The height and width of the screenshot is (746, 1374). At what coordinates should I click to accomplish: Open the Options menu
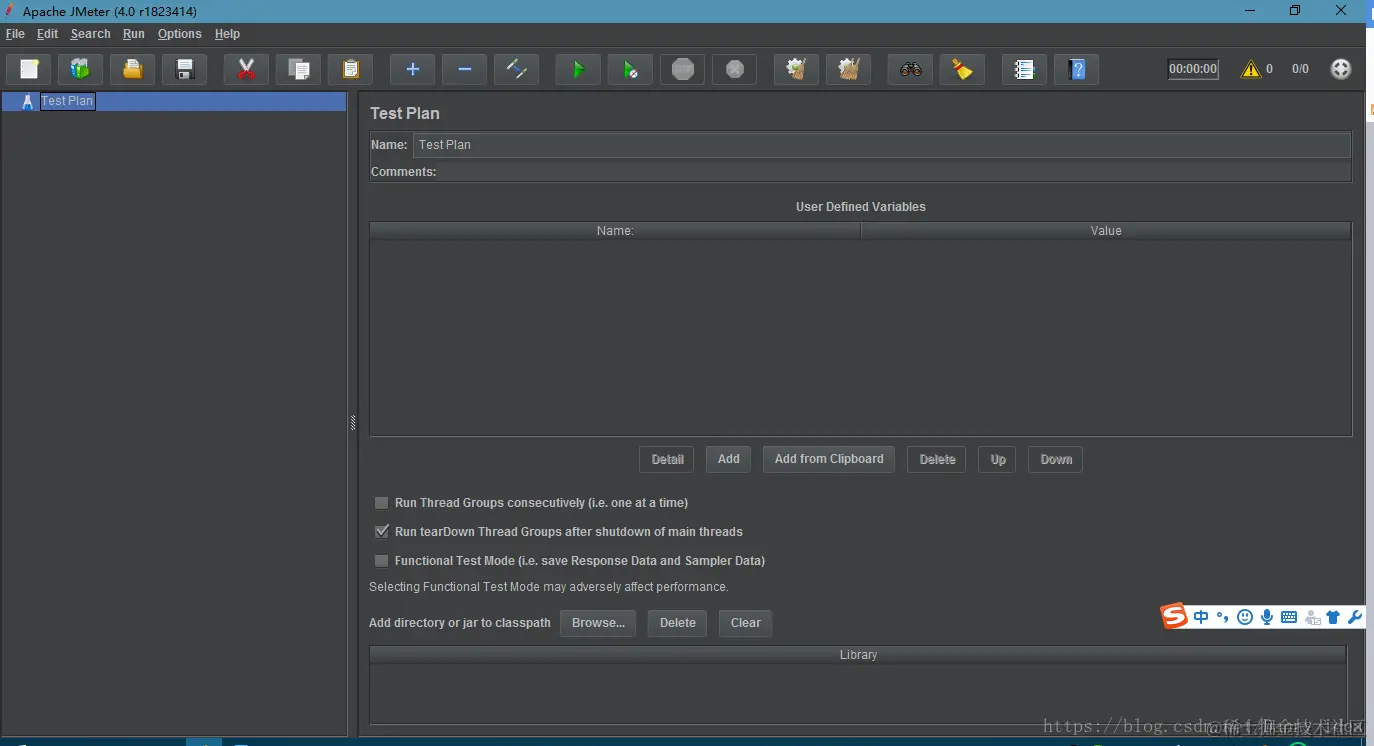[x=180, y=34]
